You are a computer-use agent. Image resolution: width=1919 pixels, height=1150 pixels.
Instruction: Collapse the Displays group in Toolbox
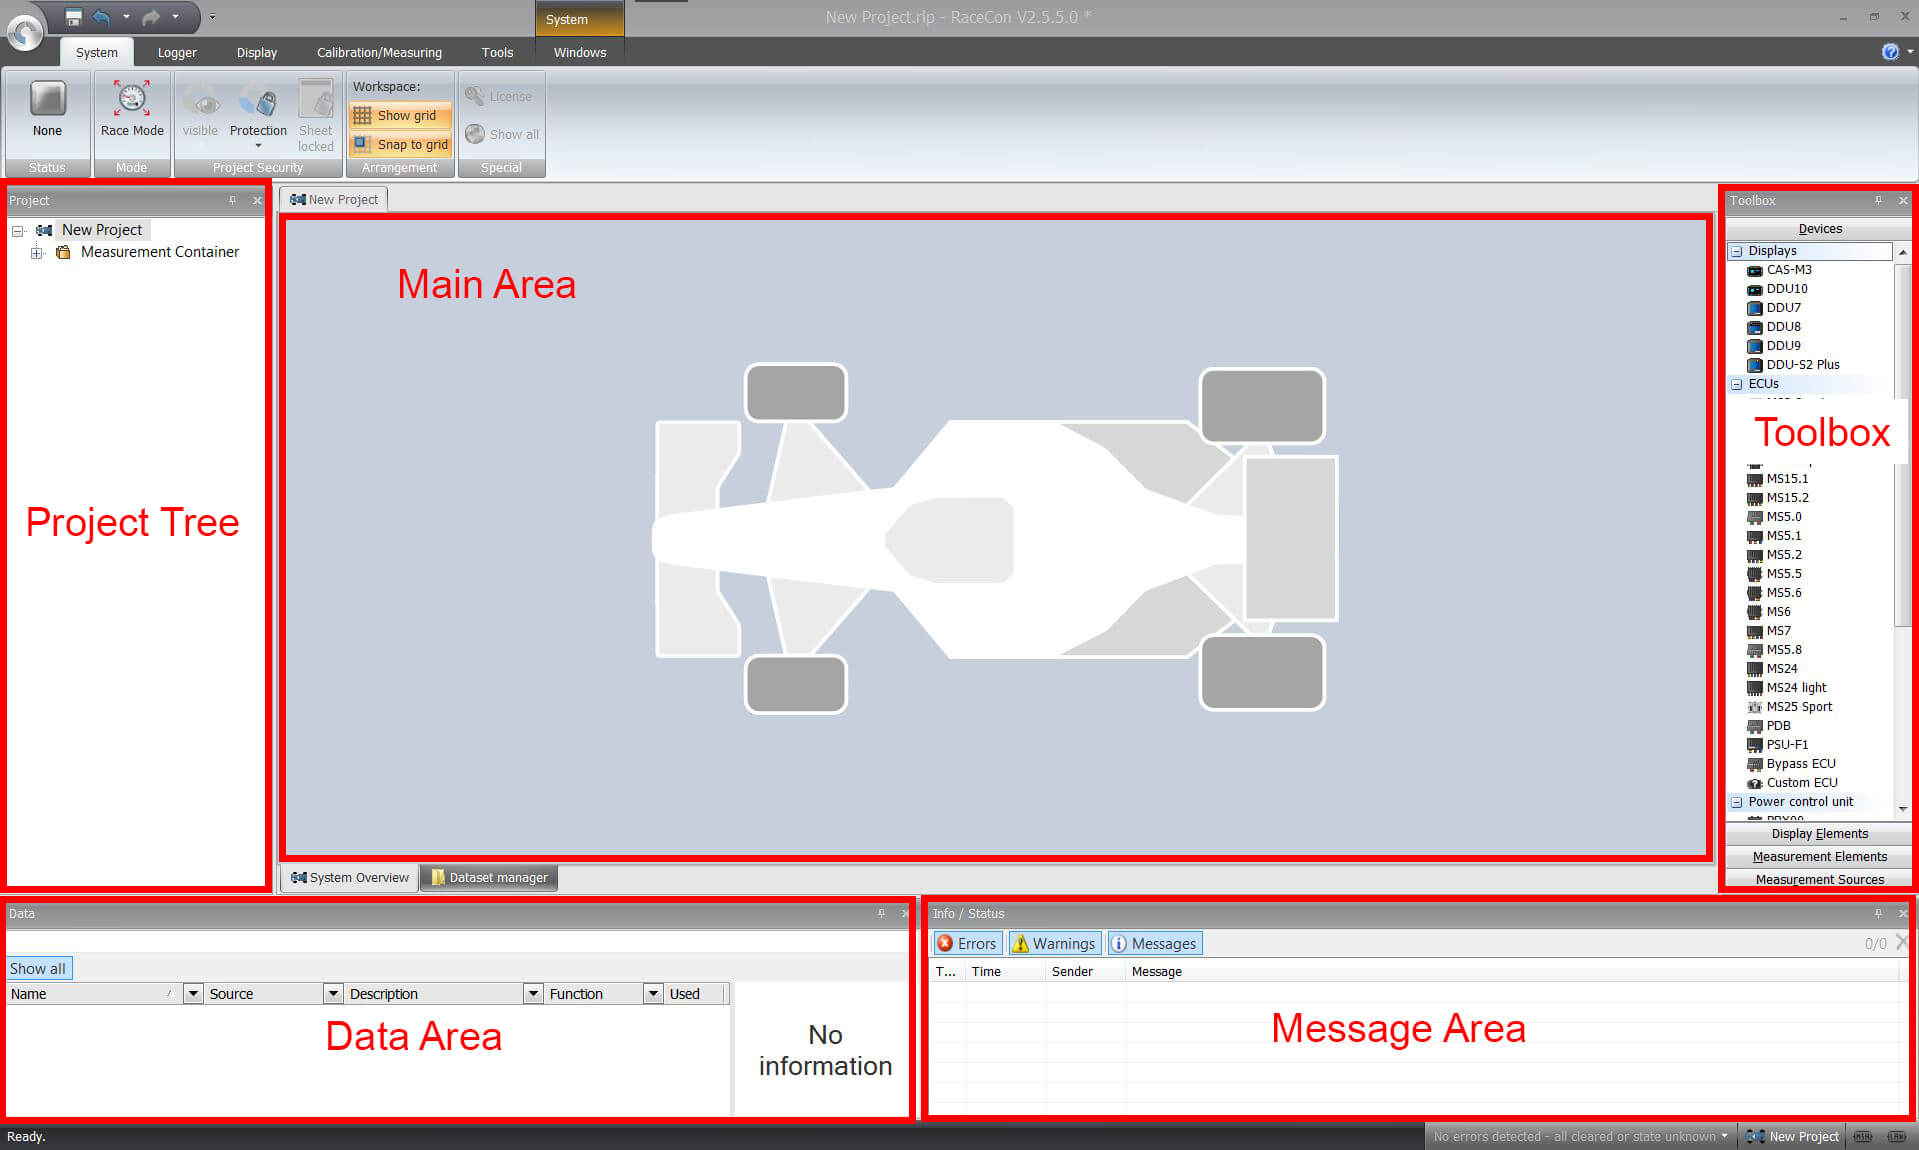pyautogui.click(x=1737, y=251)
